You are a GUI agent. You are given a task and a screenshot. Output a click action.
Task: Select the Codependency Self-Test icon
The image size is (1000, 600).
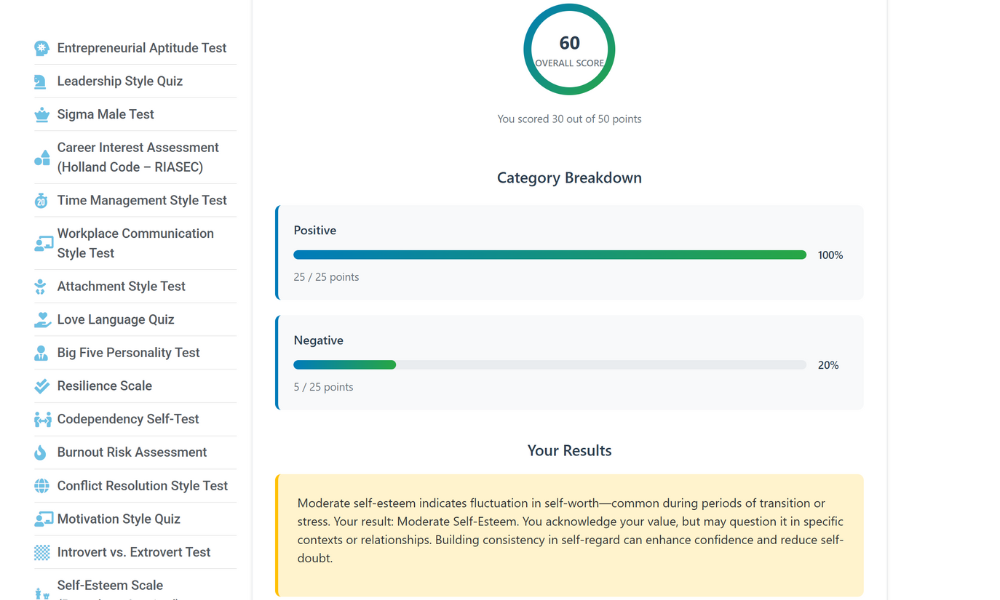[x=41, y=418]
